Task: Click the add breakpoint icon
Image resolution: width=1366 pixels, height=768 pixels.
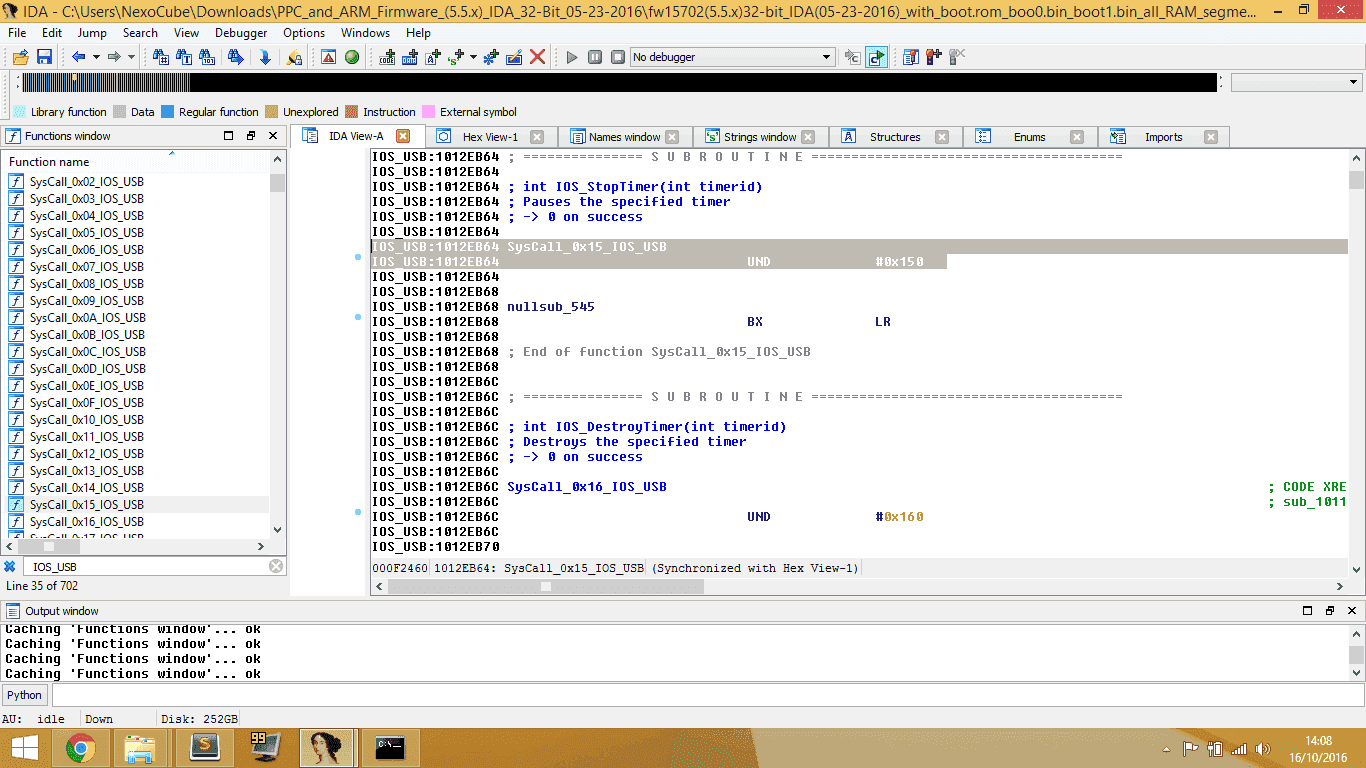Action: click(x=934, y=57)
